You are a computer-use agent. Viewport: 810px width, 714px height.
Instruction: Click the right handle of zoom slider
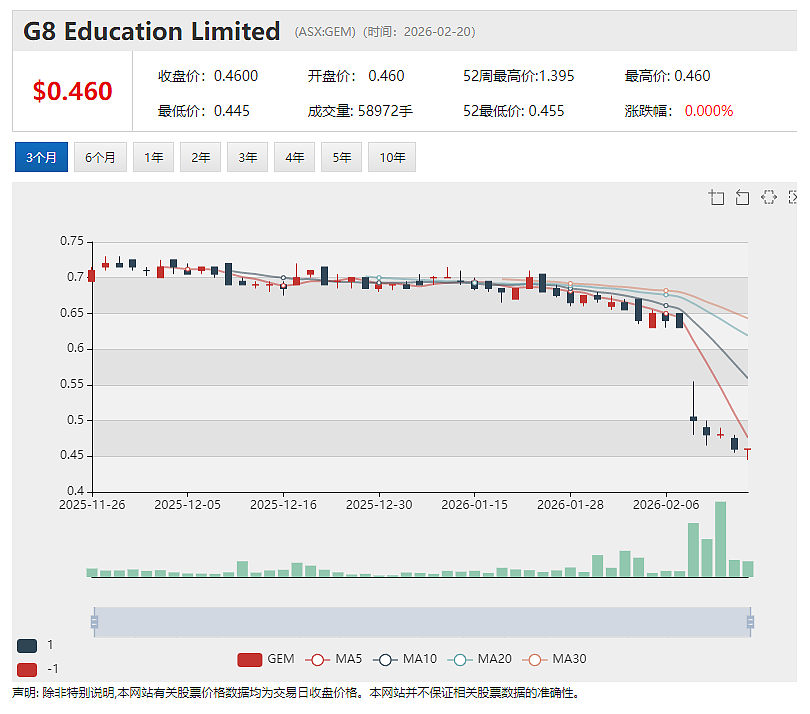click(x=751, y=622)
